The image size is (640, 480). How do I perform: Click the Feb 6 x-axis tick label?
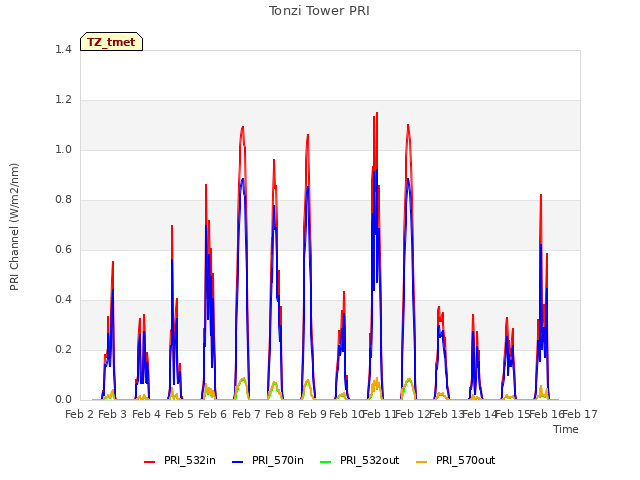pyautogui.click(x=213, y=414)
